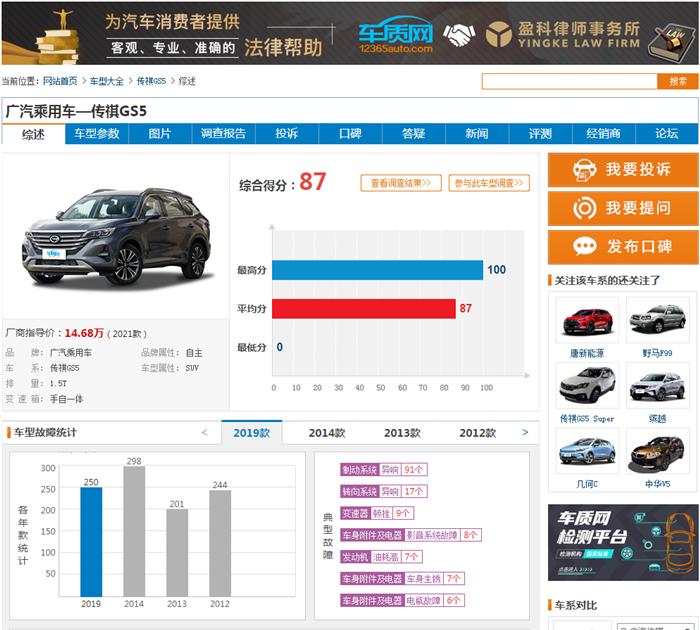Switch to the 评测 tab
The height and width of the screenshot is (630, 700).
(x=541, y=134)
